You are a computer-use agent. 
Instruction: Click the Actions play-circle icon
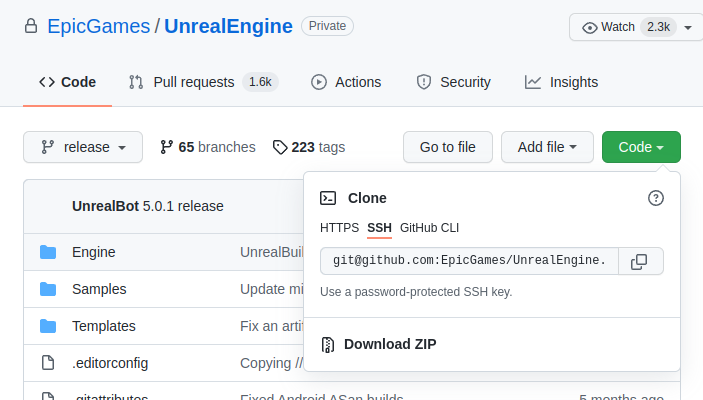click(319, 82)
